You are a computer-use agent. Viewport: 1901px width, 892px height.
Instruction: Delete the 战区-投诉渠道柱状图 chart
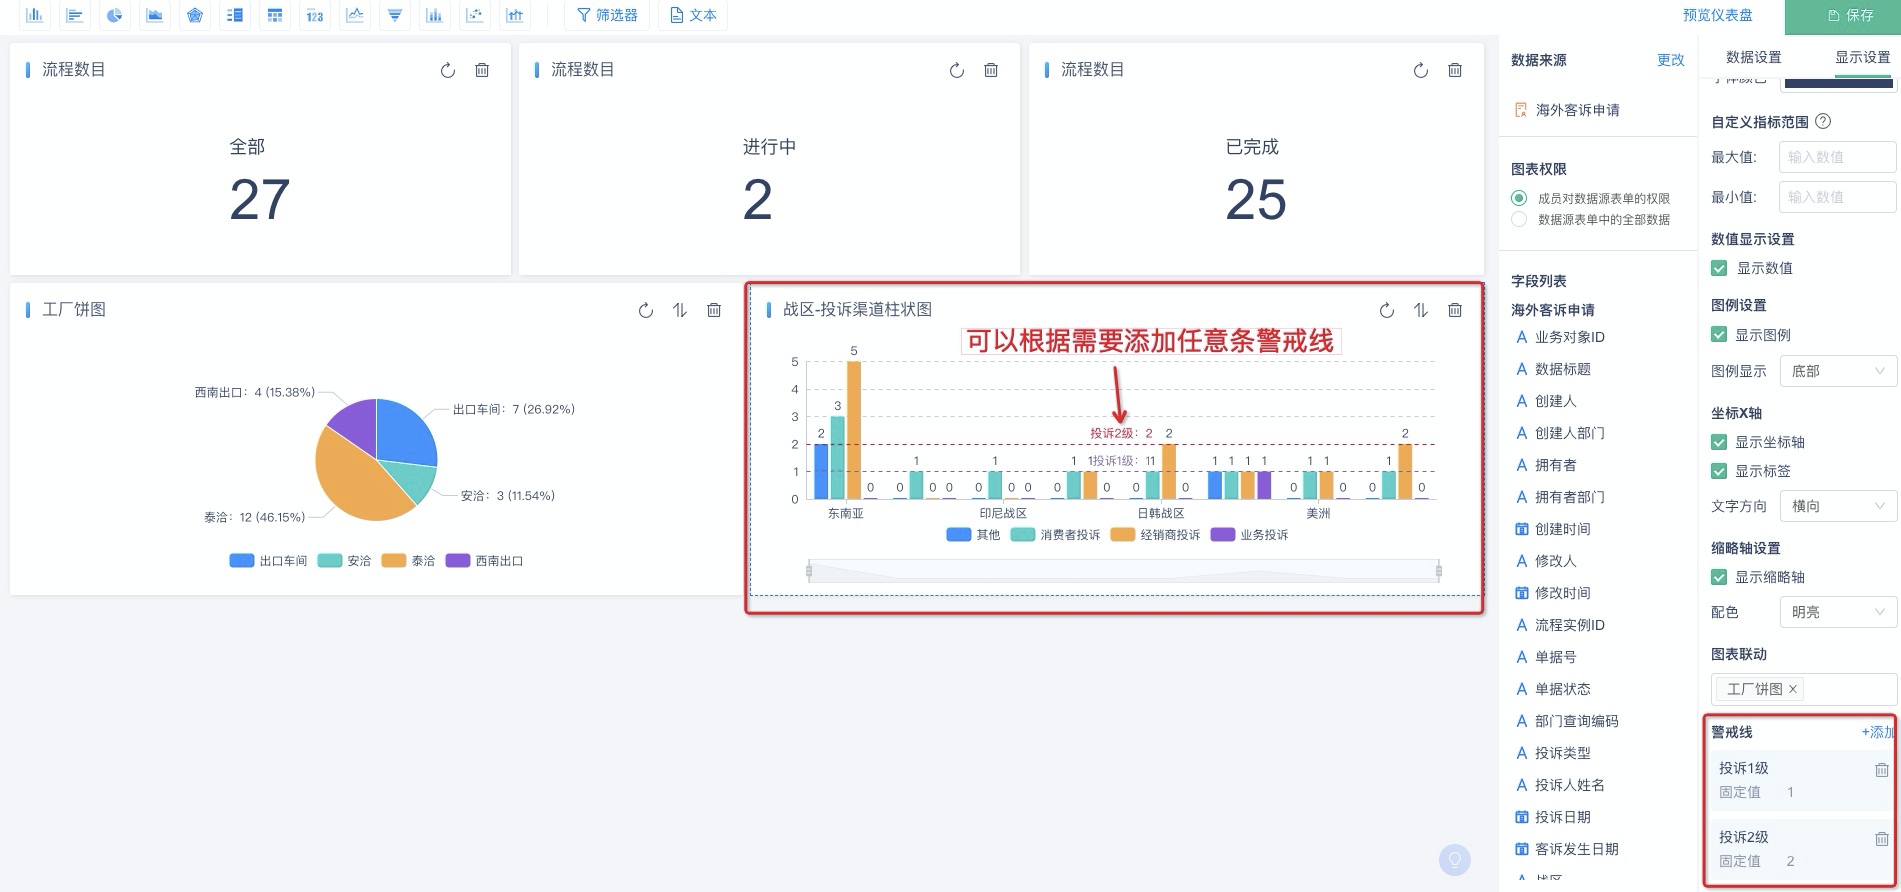(1455, 310)
